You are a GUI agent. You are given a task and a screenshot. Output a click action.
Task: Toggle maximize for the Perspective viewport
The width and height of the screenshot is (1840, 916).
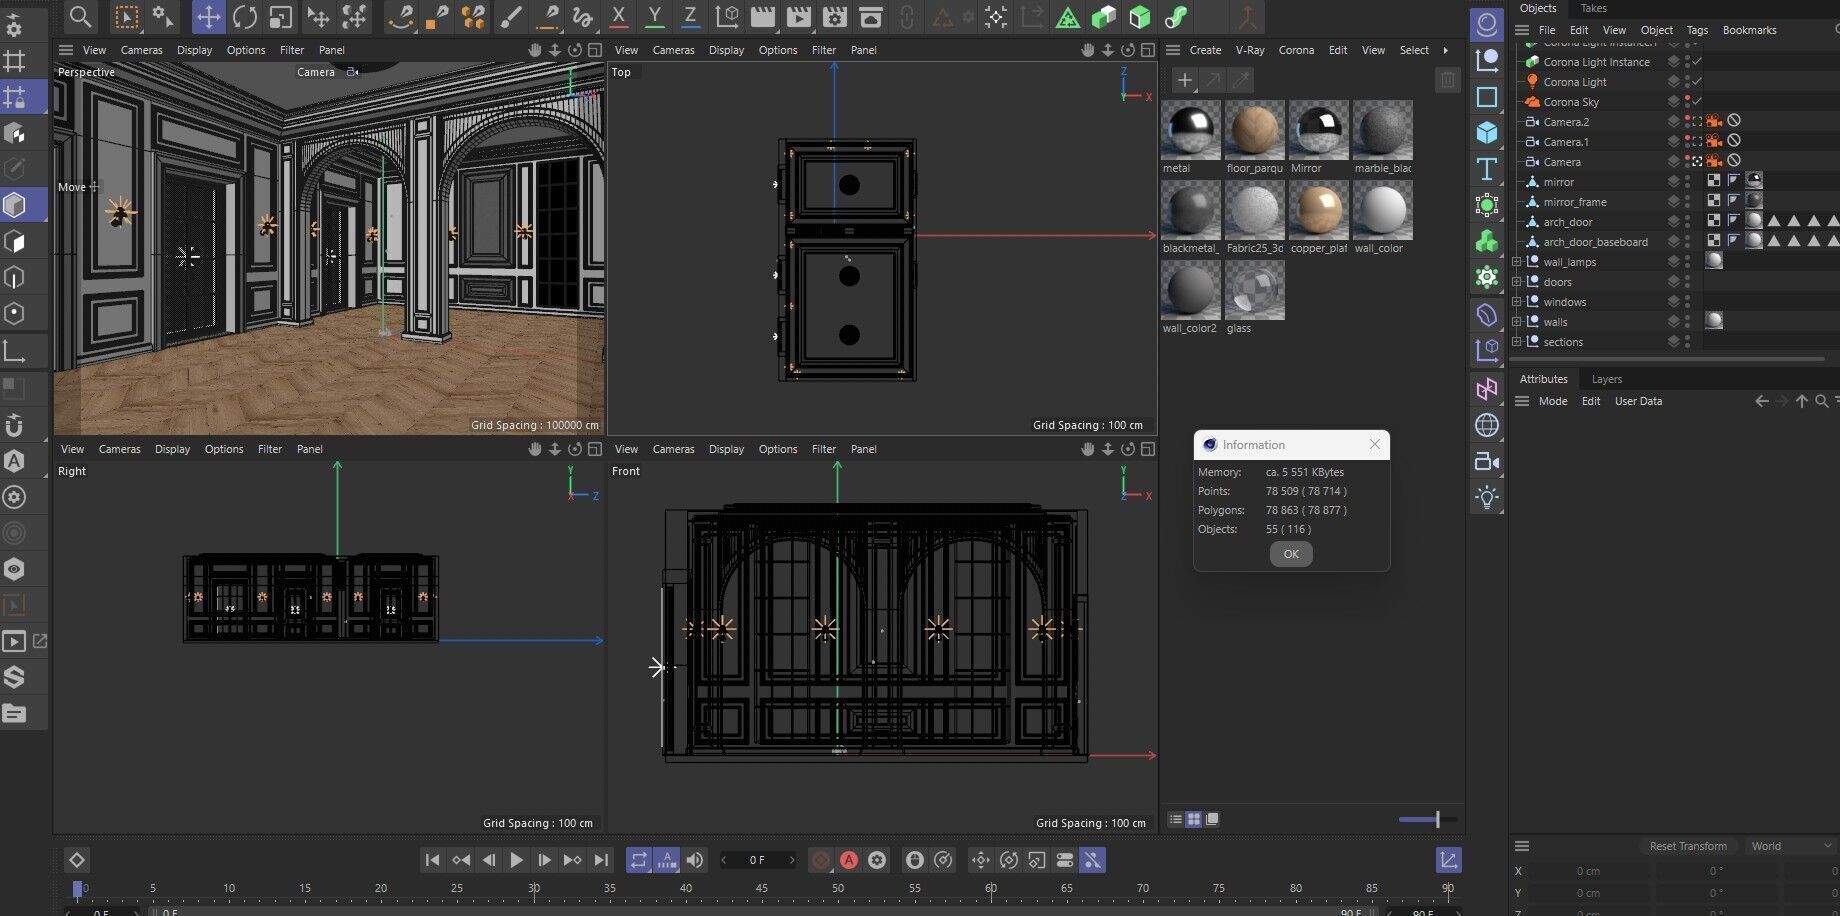594,50
